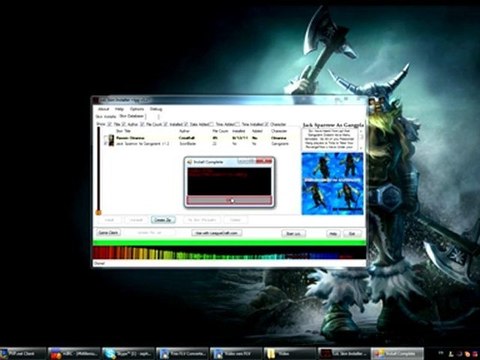Click the black log area in Install Complete dialog
The height and width of the screenshot is (360, 480).
[x=229, y=181]
